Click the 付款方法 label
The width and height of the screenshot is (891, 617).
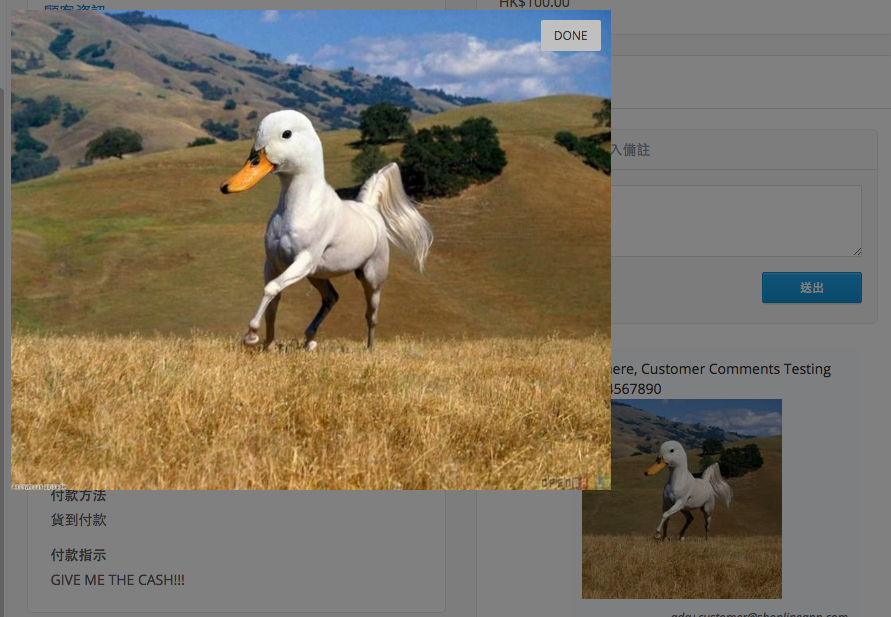pyautogui.click(x=78, y=495)
